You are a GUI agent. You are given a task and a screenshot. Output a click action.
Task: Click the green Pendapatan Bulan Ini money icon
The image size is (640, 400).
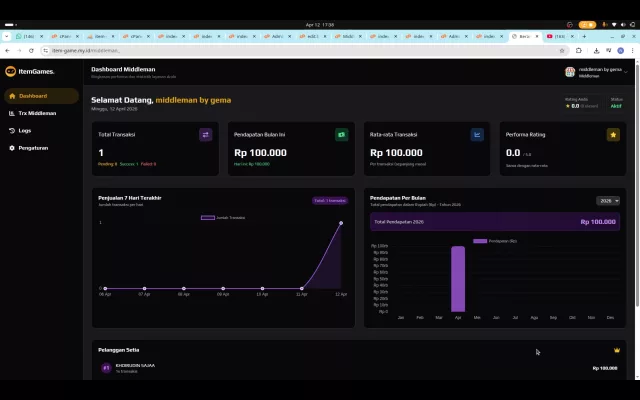tap(341, 135)
